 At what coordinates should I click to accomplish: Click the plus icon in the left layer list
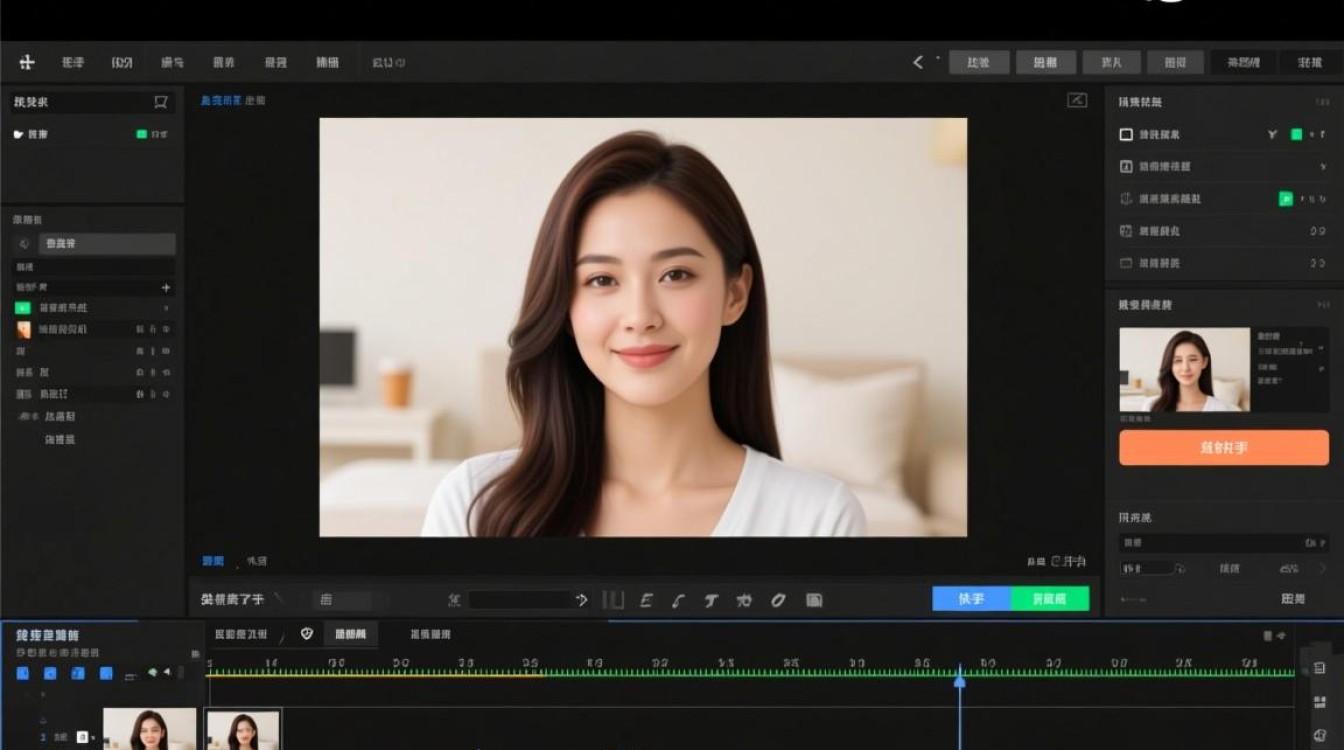tap(166, 288)
